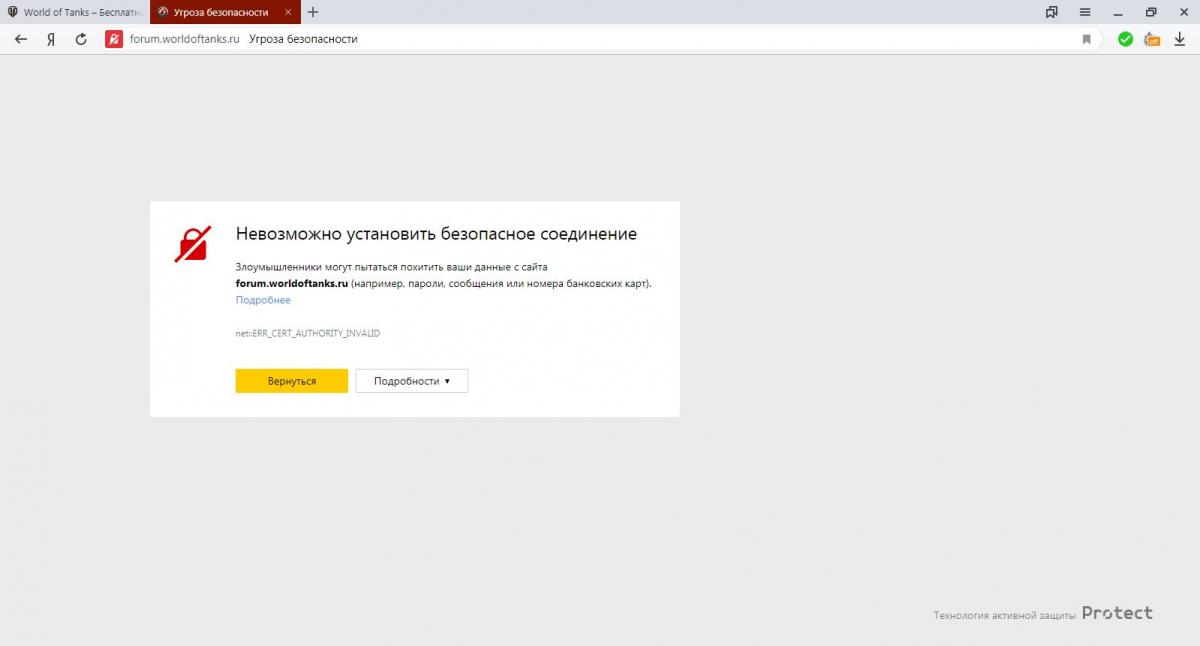The height and width of the screenshot is (646, 1200).
Task: Open the browser hamburger menu
Action: [1085, 12]
